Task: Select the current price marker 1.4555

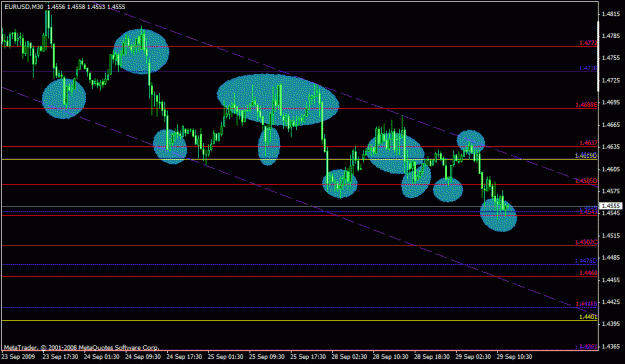Action: tap(611, 206)
